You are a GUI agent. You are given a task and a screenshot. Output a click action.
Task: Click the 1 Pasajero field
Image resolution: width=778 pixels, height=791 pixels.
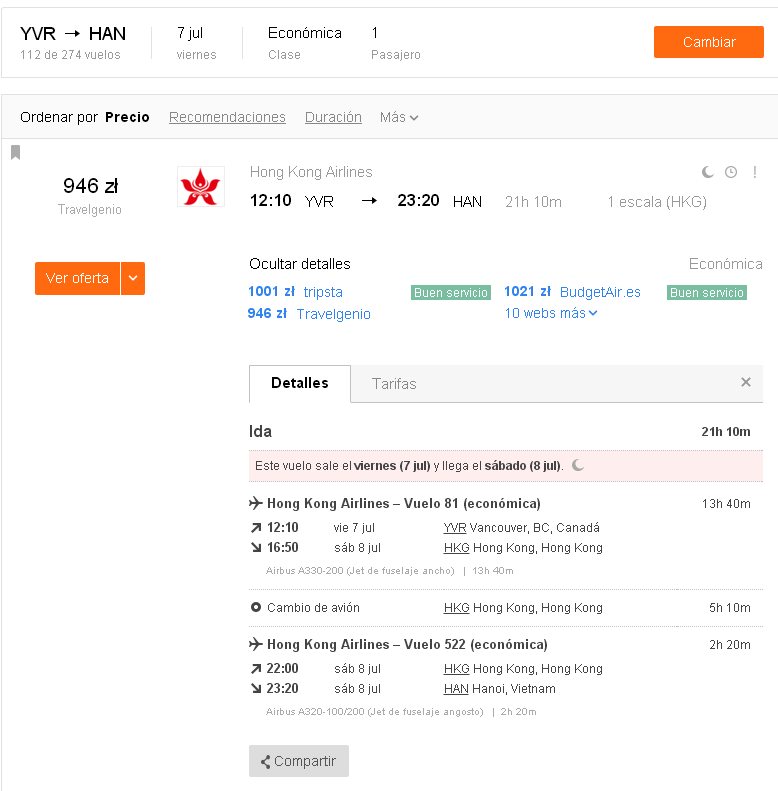(396, 42)
